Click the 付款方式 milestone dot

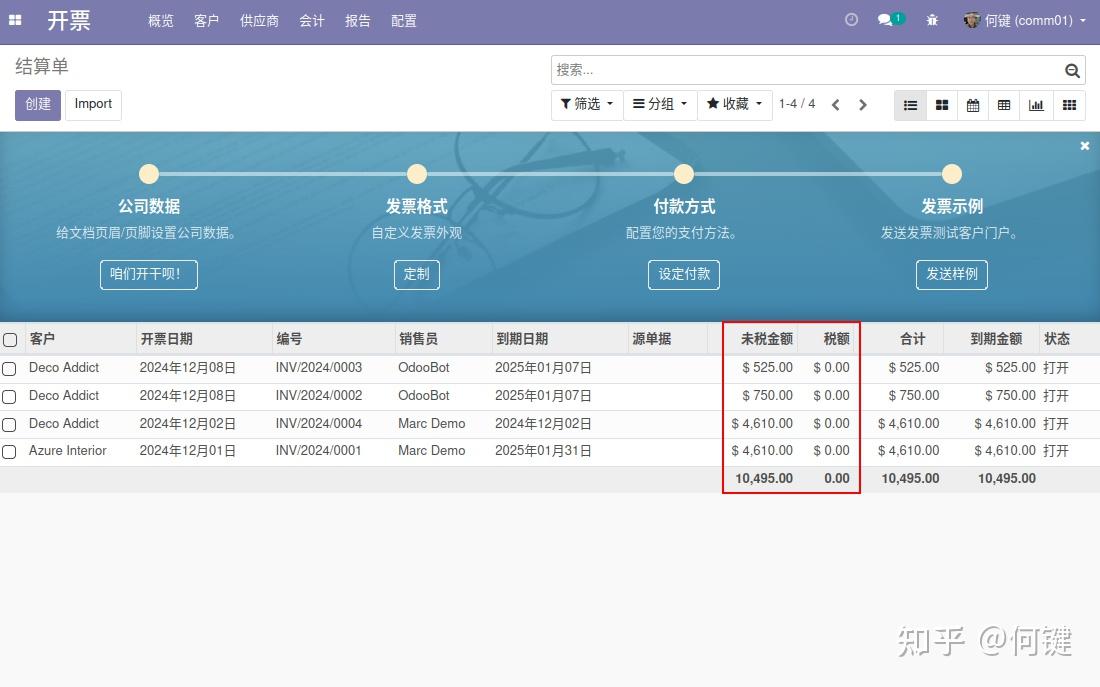point(683,174)
